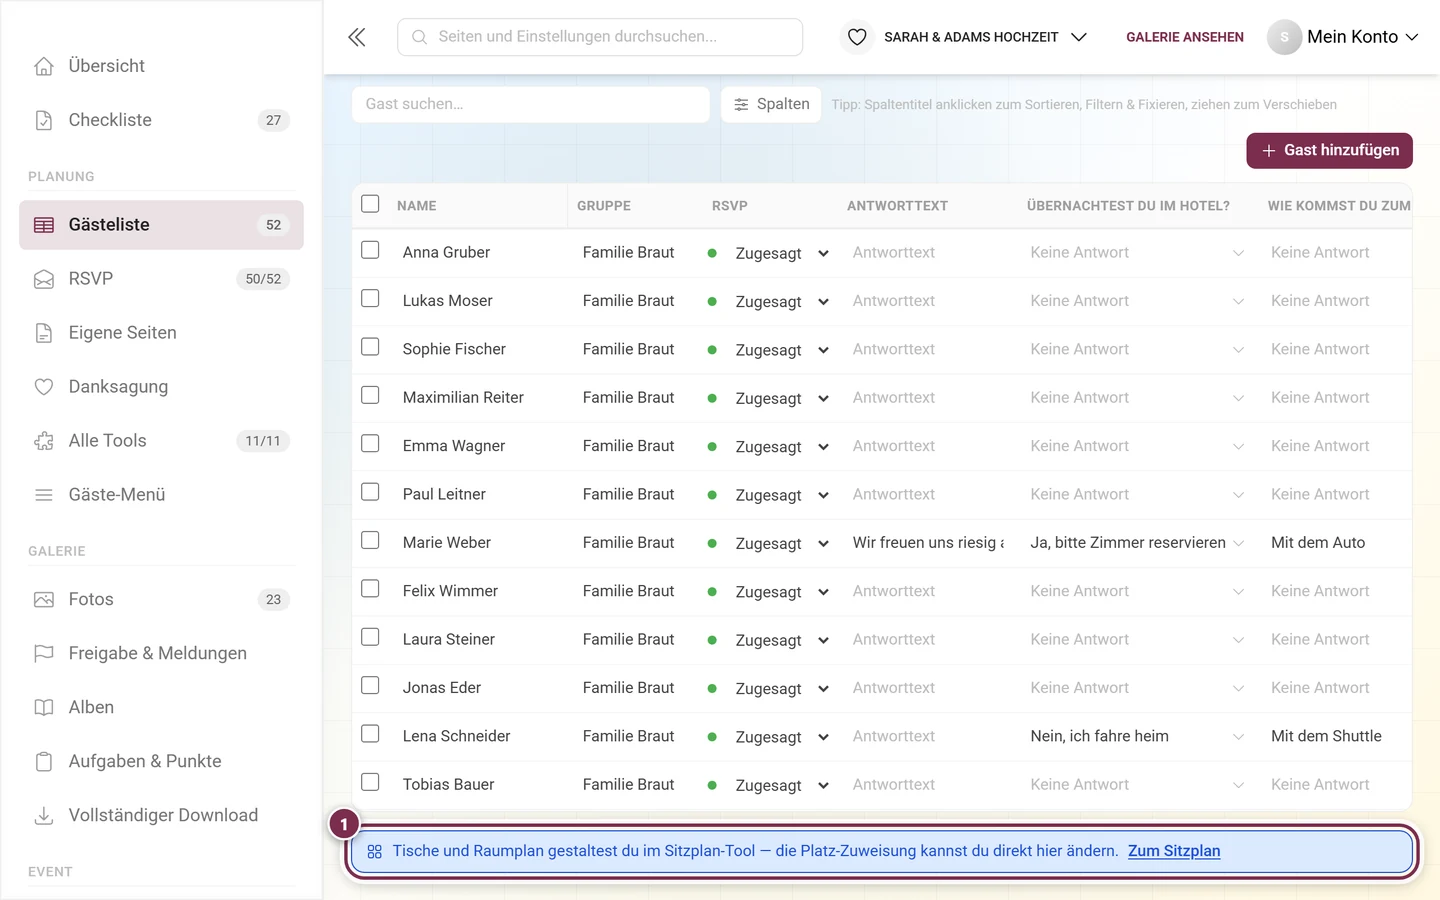Click the Gast hinzufügen button
Screen dimensions: 1440x900
coord(1329,151)
